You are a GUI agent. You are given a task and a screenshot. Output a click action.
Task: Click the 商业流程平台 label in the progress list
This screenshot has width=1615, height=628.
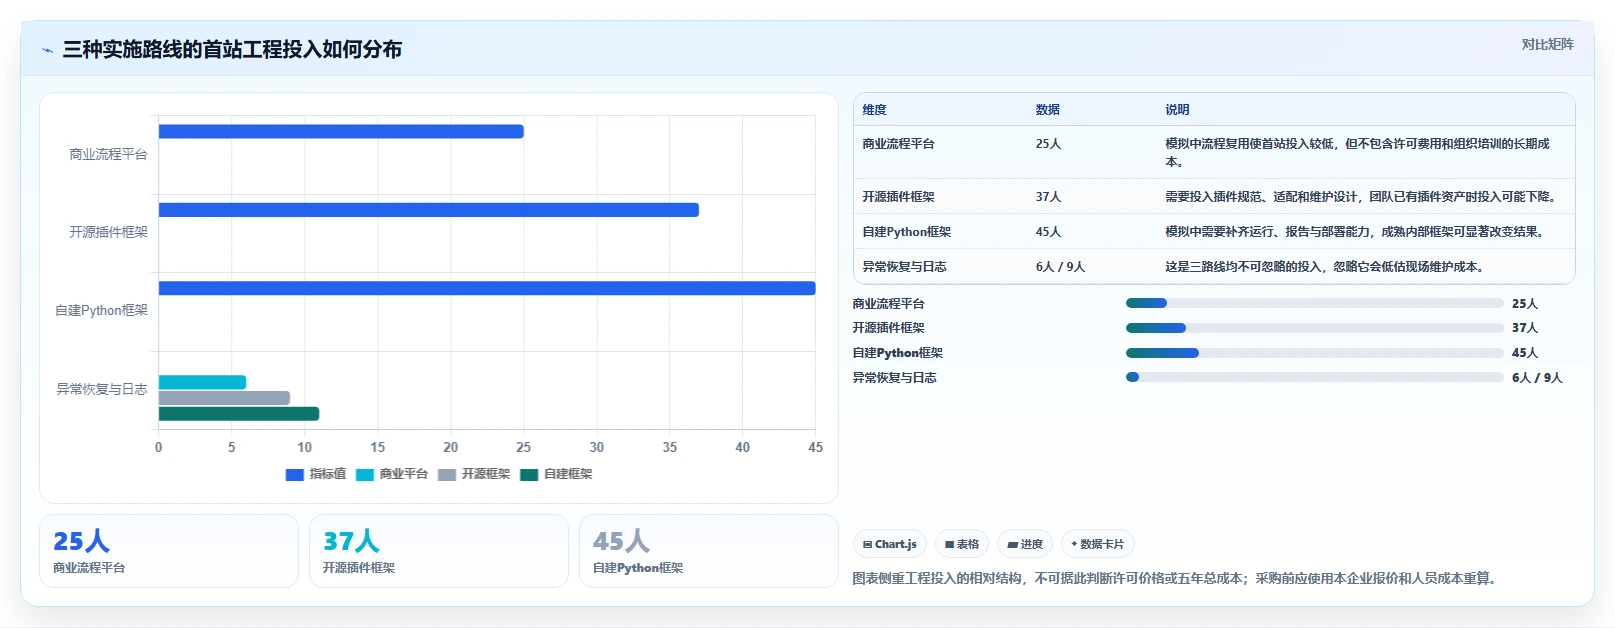click(888, 304)
